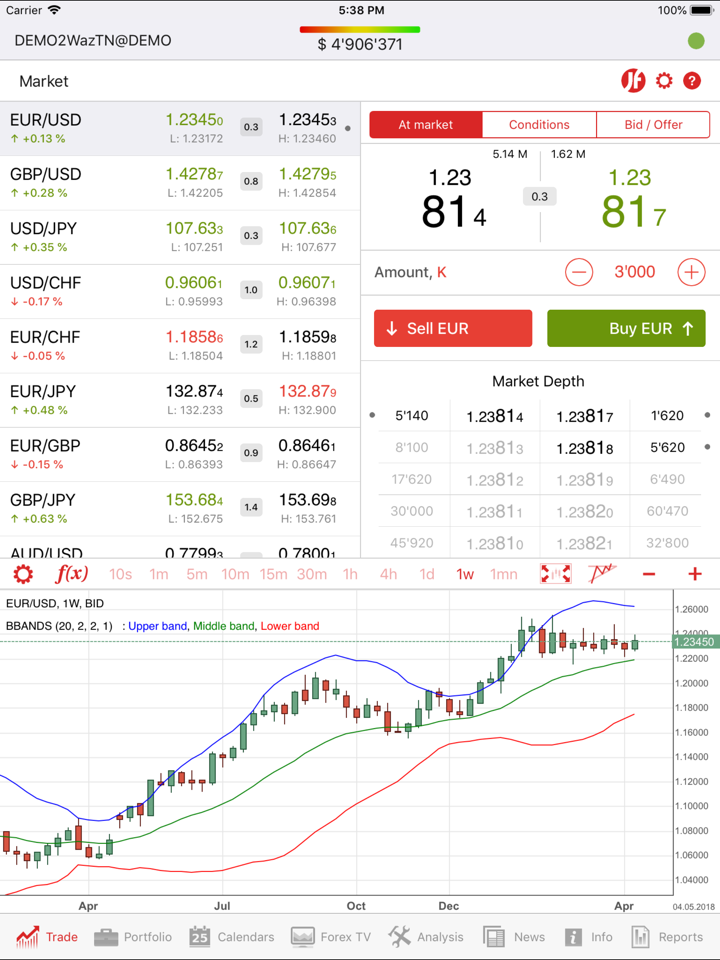The image size is (720, 960).
Task: Open chart settings gear icon
Action: (x=22, y=574)
